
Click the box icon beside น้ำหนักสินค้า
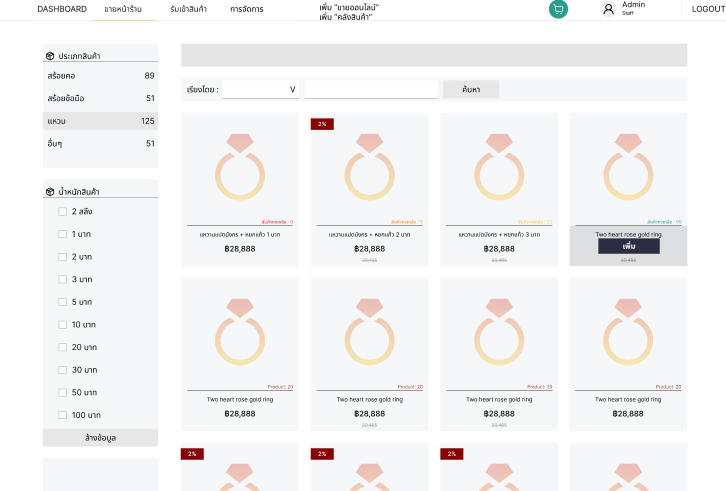(x=50, y=191)
